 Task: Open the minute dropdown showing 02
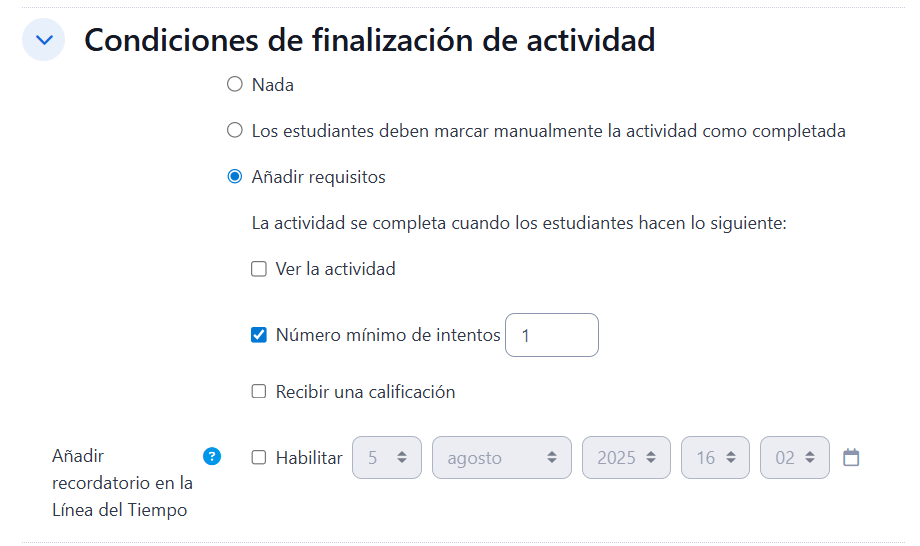(x=794, y=458)
